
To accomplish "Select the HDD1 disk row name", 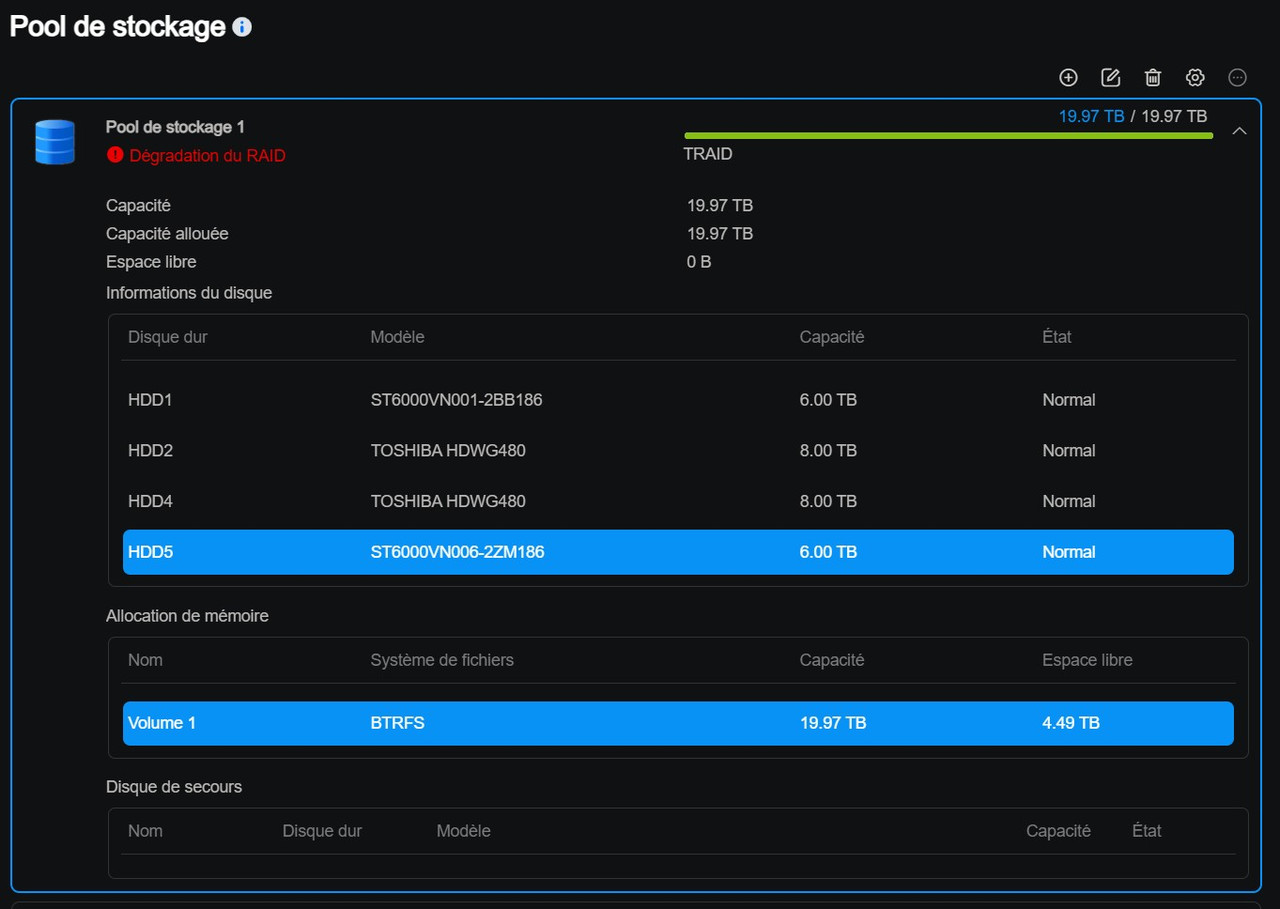I will click(x=150, y=400).
